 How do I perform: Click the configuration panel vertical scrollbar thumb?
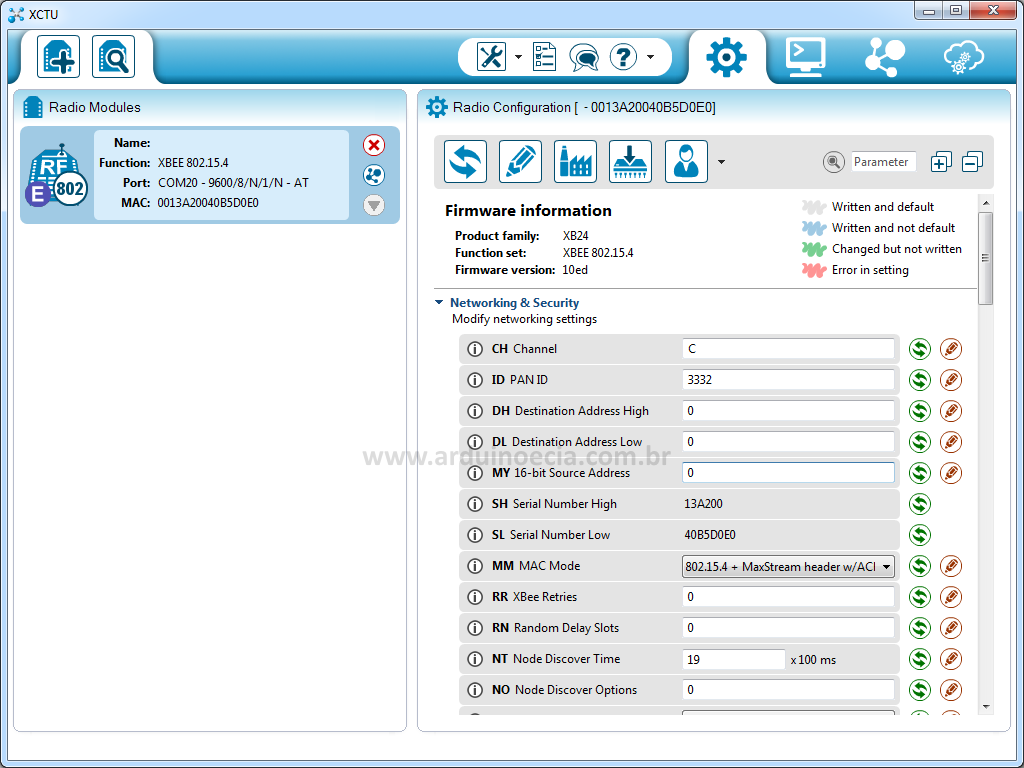pyautogui.click(x=985, y=258)
